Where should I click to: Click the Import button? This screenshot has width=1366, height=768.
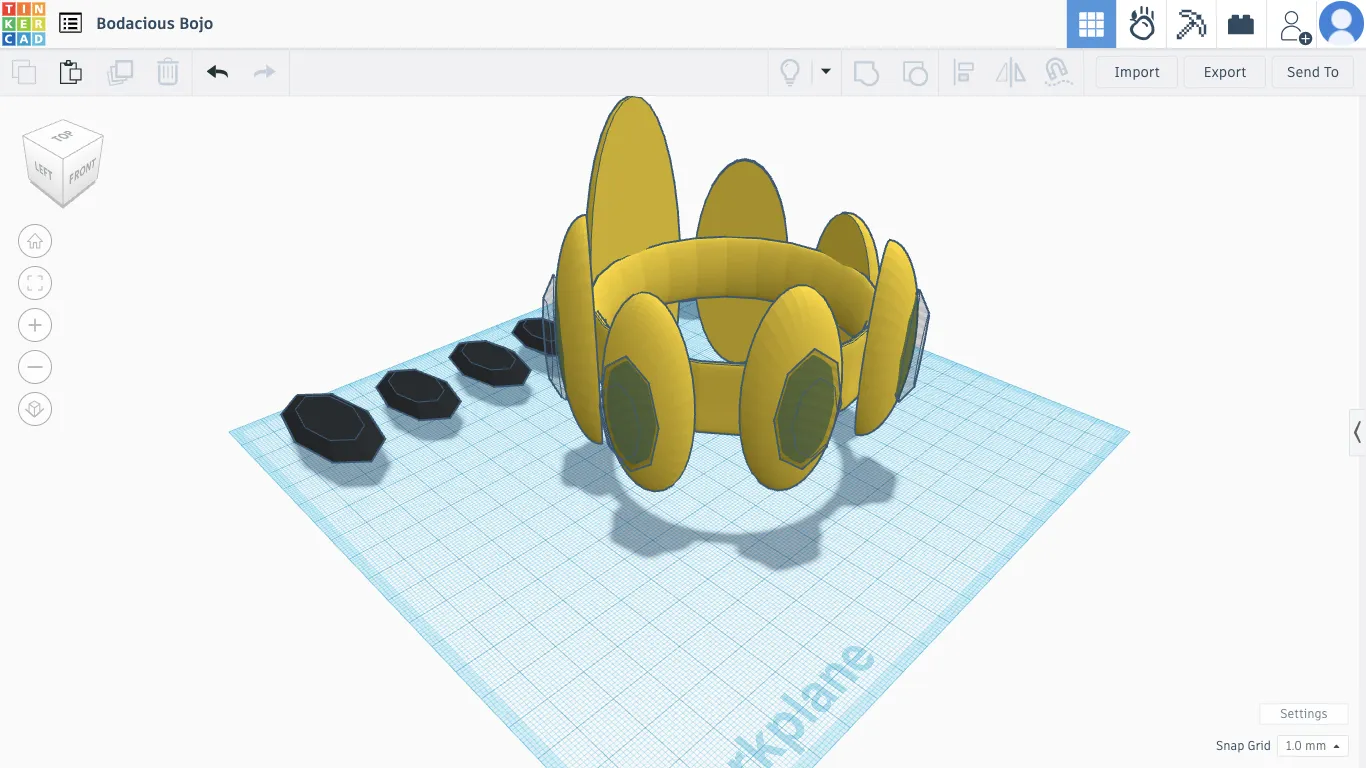pyautogui.click(x=1137, y=72)
